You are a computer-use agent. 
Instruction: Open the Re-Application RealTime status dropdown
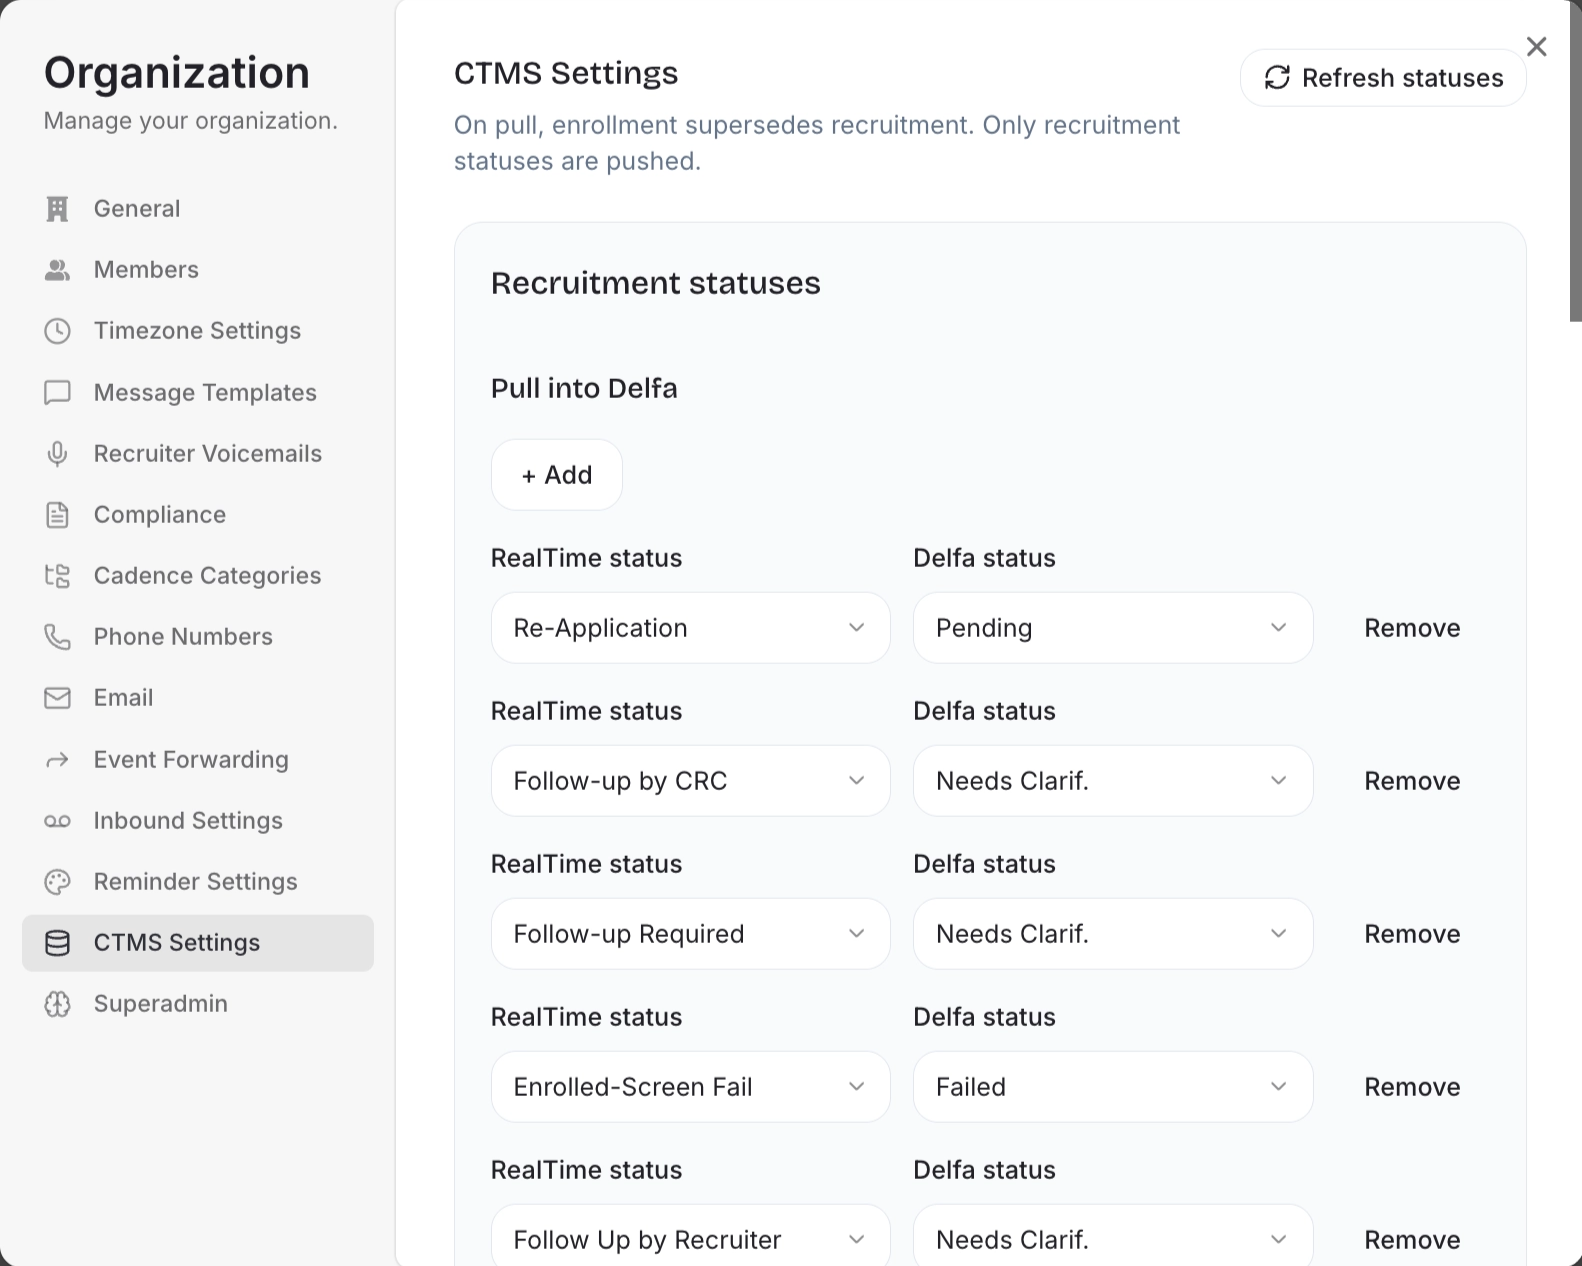(690, 628)
